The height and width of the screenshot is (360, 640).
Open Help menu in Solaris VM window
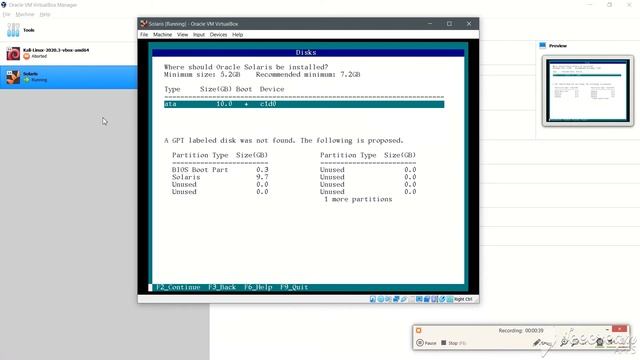pyautogui.click(x=238, y=35)
